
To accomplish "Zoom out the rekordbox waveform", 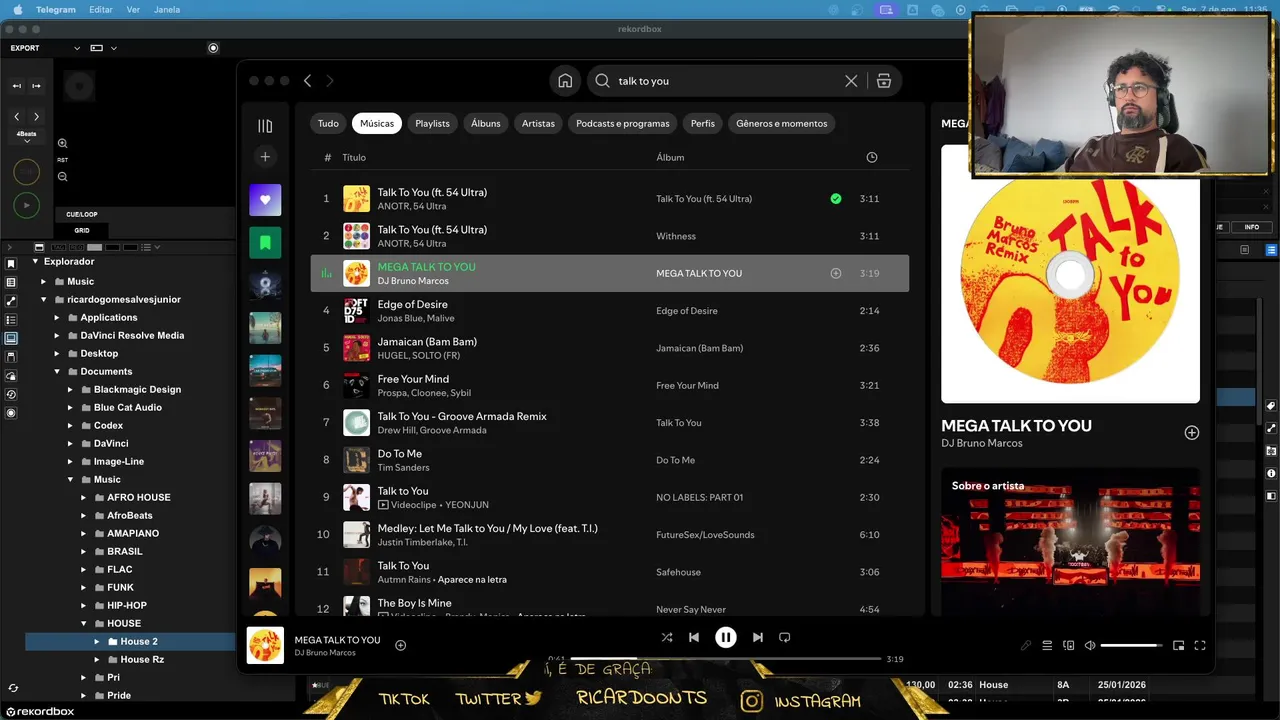I will coord(62,177).
